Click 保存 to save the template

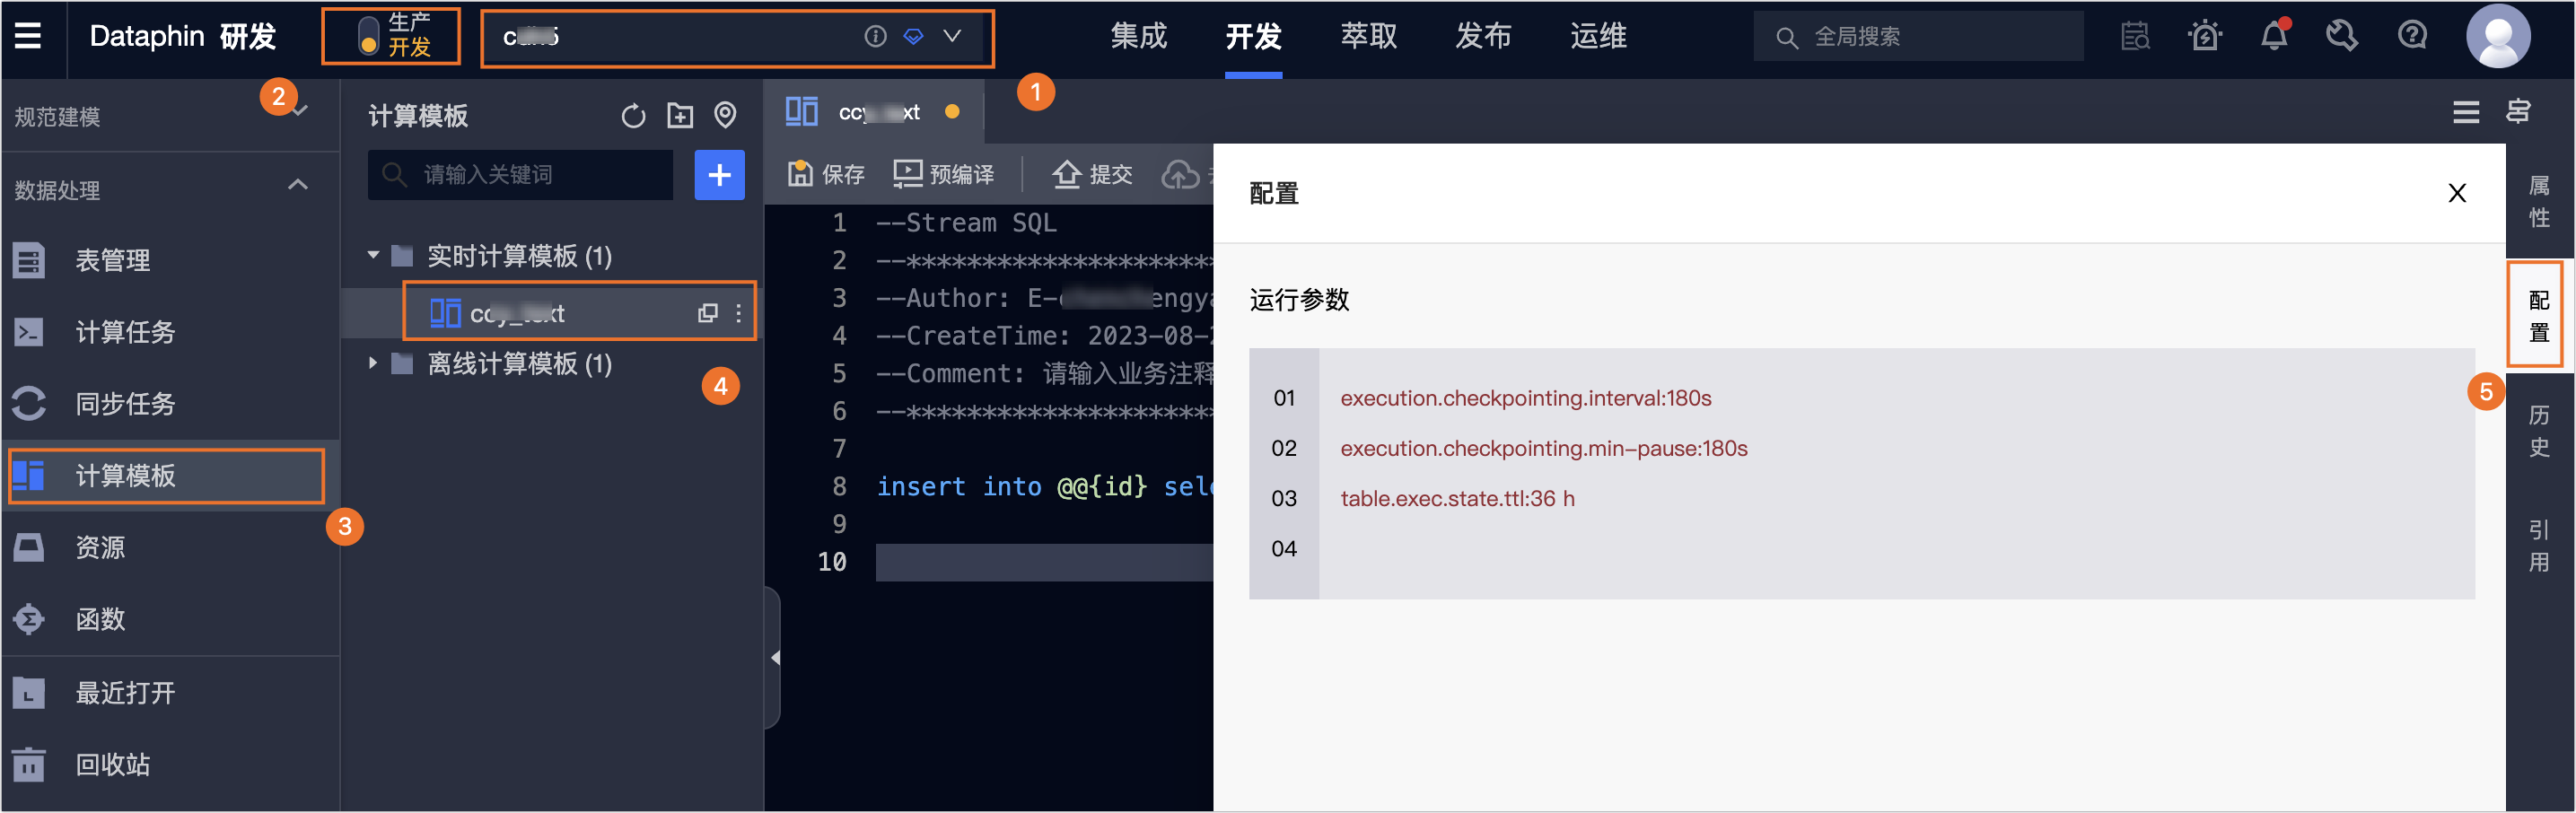point(826,174)
